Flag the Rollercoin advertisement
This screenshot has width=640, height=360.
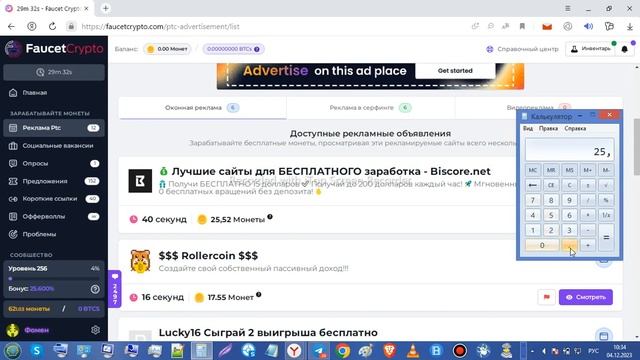pos(547,297)
